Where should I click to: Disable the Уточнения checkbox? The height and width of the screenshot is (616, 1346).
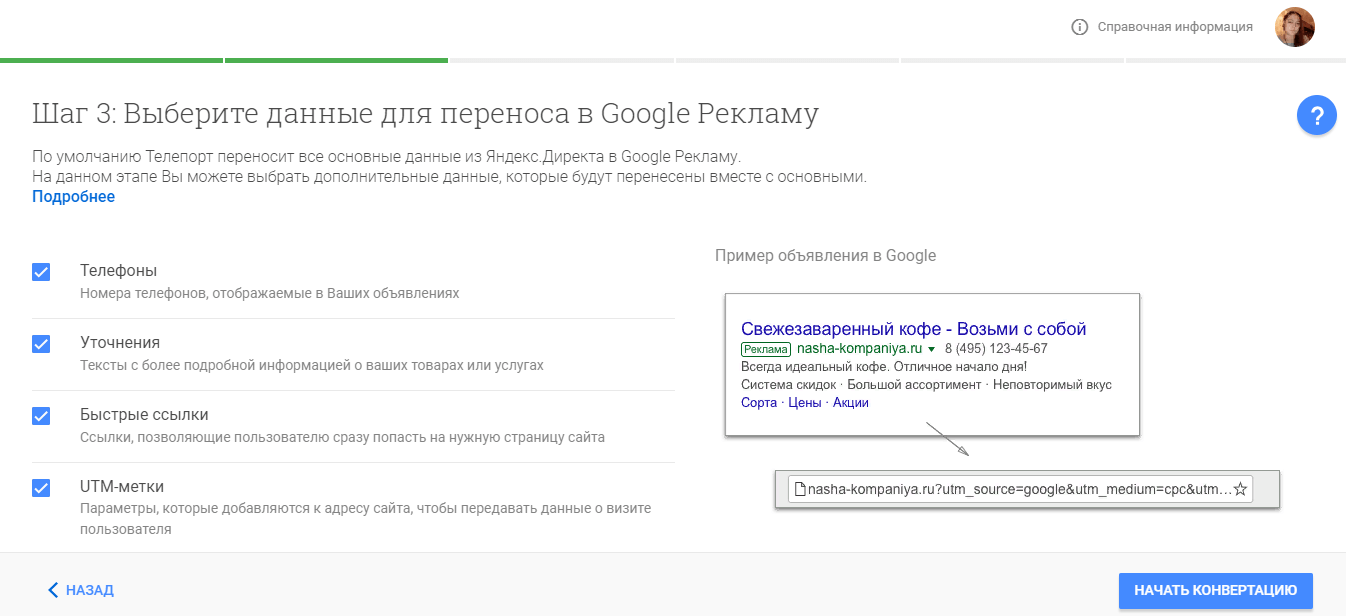click(40, 343)
